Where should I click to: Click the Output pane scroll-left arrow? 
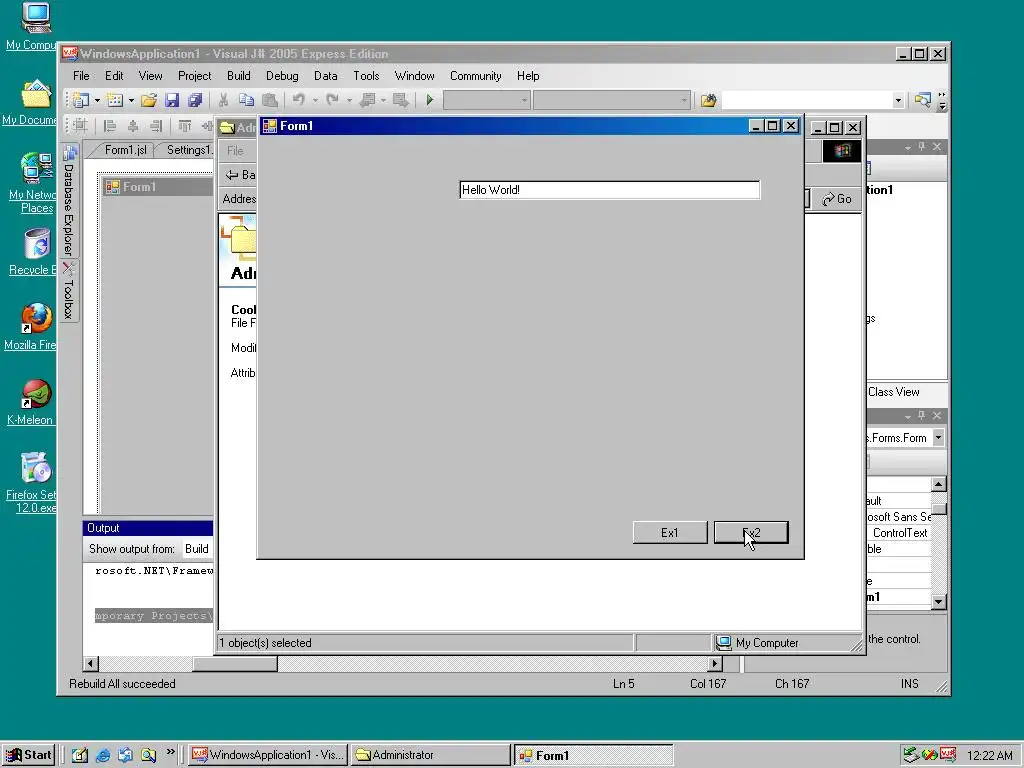[91, 664]
